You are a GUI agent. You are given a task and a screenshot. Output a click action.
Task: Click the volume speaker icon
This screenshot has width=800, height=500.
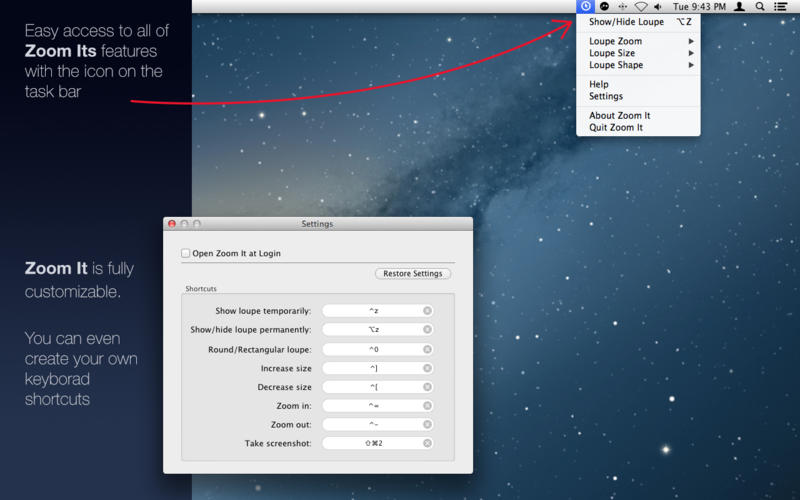click(658, 7)
